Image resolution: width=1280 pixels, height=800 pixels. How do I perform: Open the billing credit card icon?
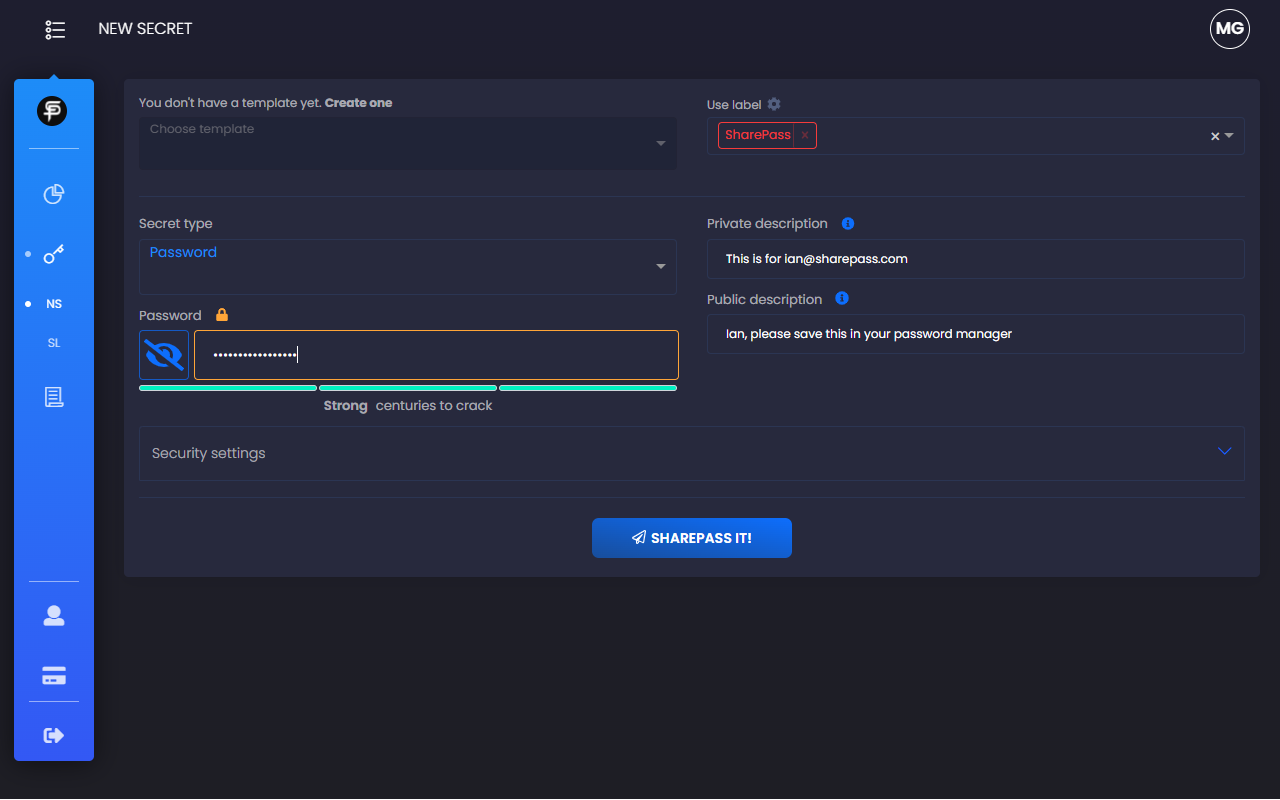[54, 676]
